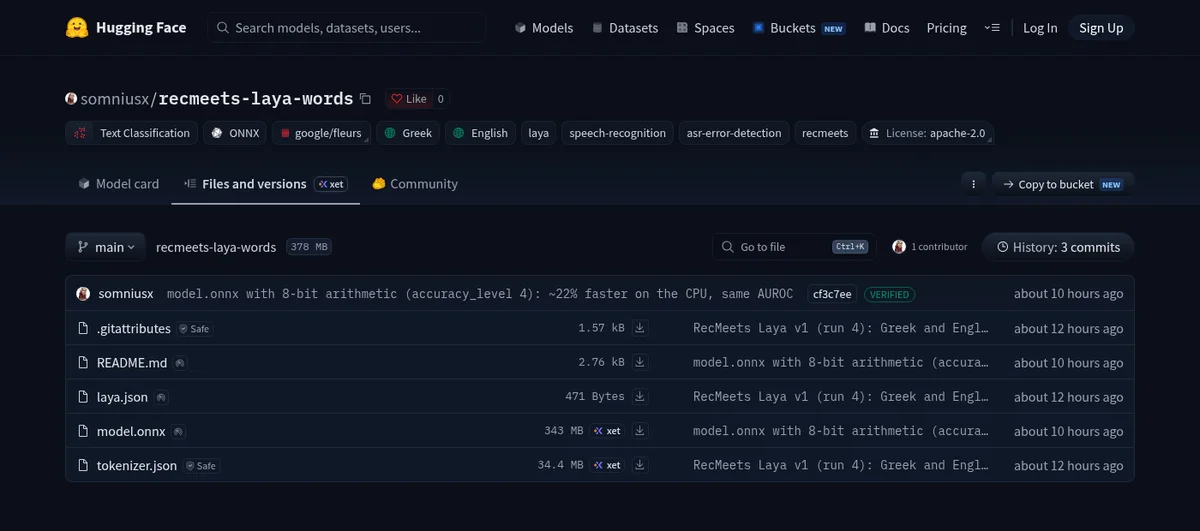The width and height of the screenshot is (1200, 531).
Task: Select the Files and versions tab
Action: click(x=265, y=184)
